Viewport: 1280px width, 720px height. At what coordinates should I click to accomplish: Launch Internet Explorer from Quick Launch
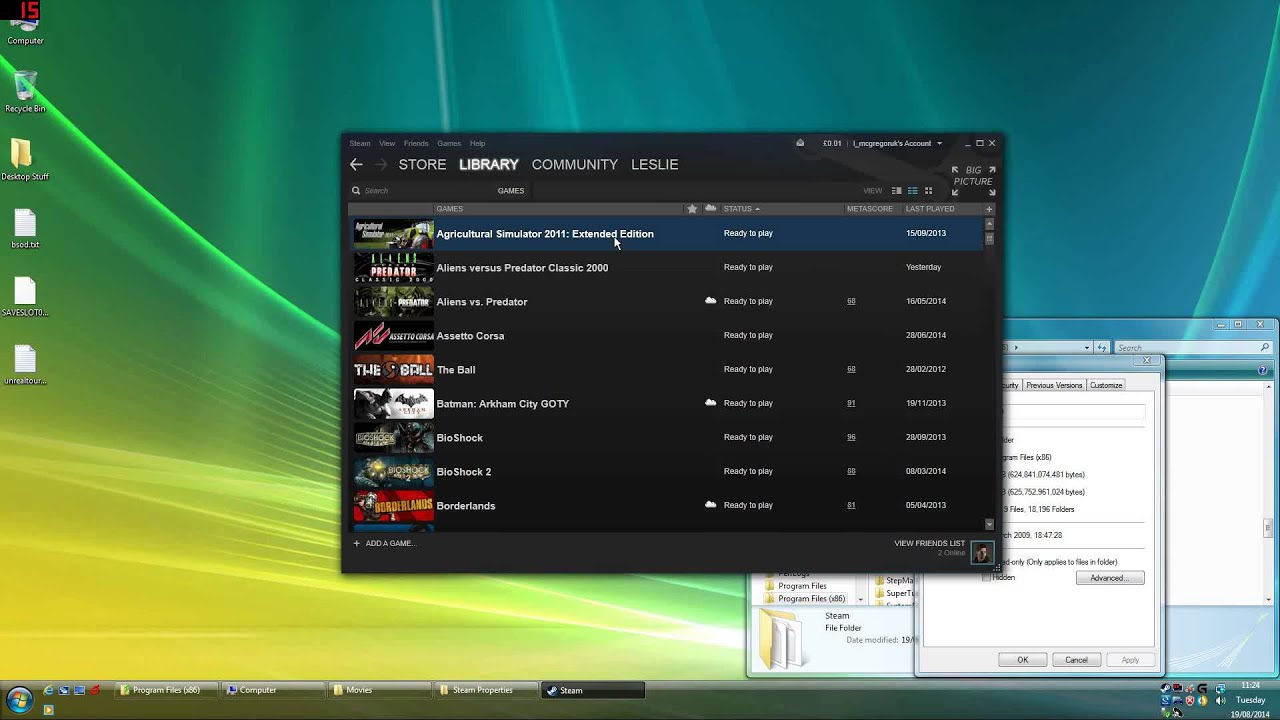[48, 690]
